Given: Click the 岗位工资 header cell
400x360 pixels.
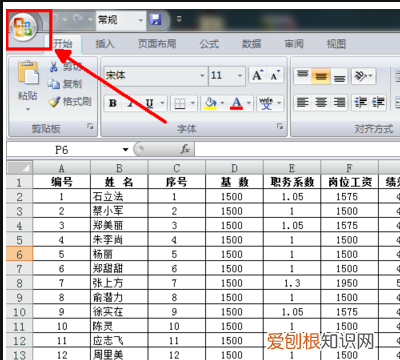Looking at the screenshot, I should 349,182.
